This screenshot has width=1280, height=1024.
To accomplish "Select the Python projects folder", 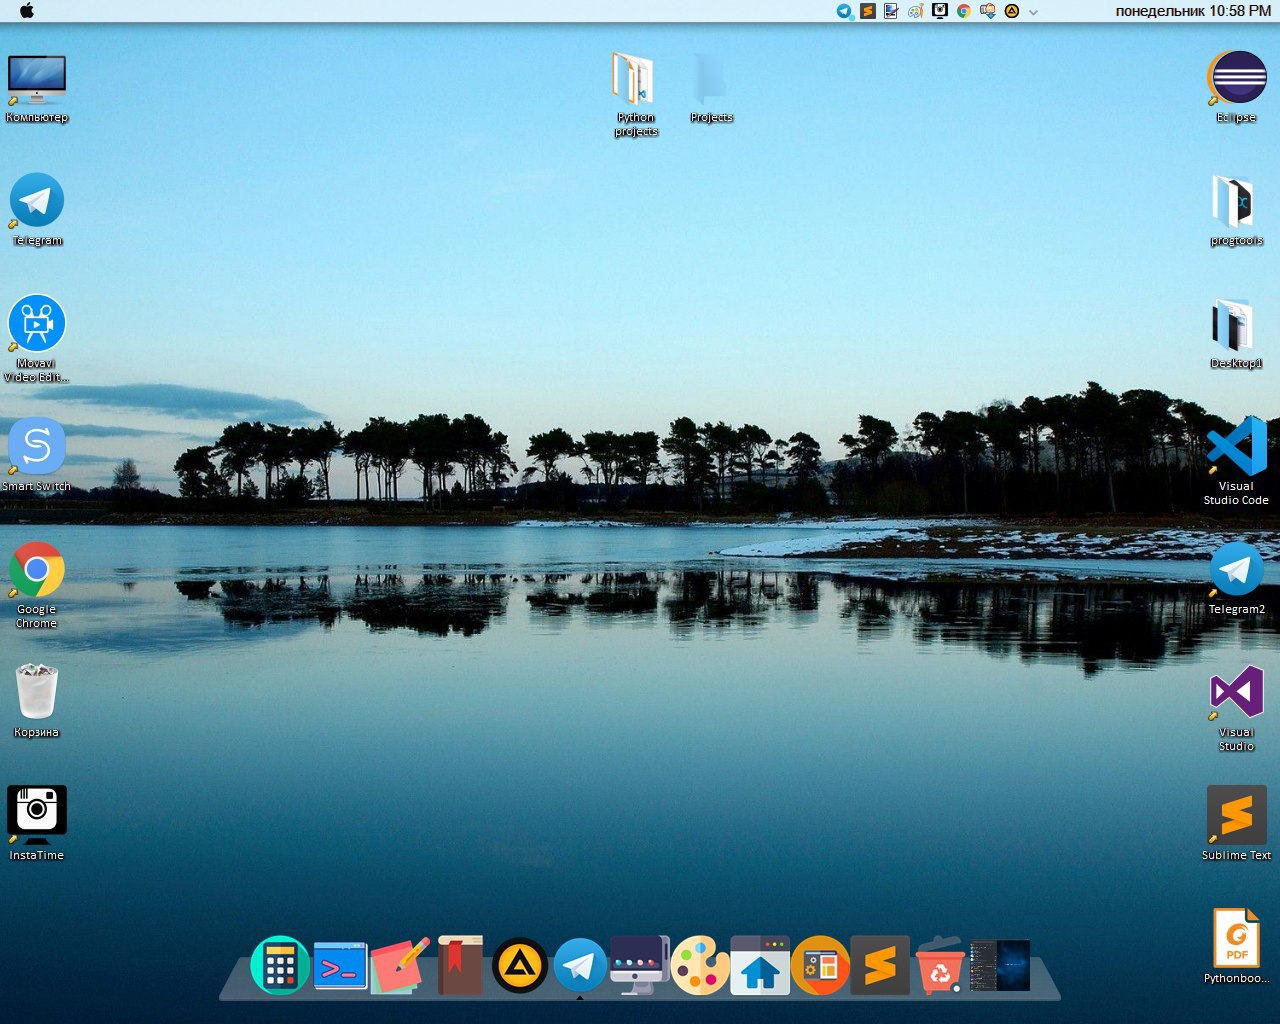I will tap(634, 81).
